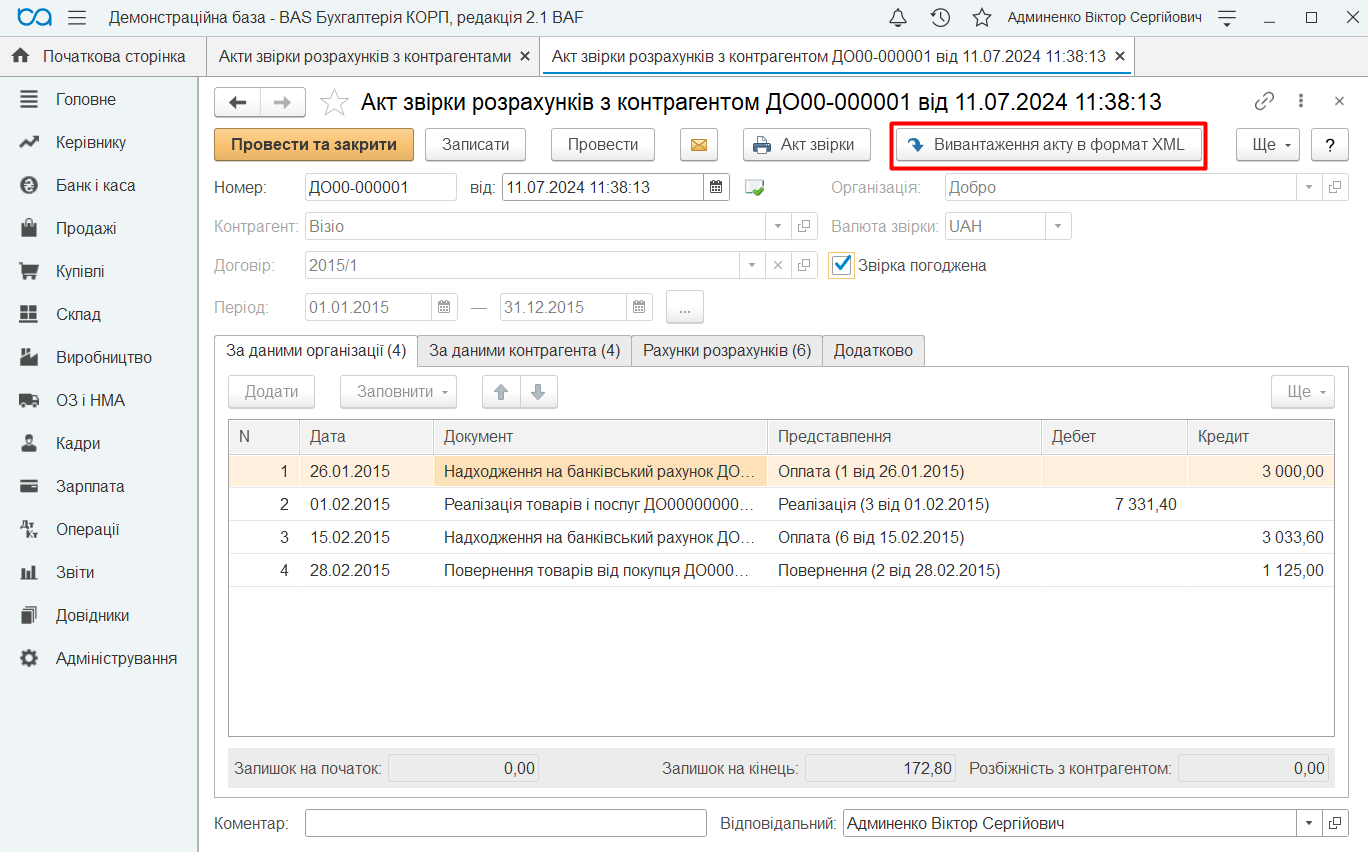
Task: Expand the Організація dropdown arrow
Action: coord(1310,187)
